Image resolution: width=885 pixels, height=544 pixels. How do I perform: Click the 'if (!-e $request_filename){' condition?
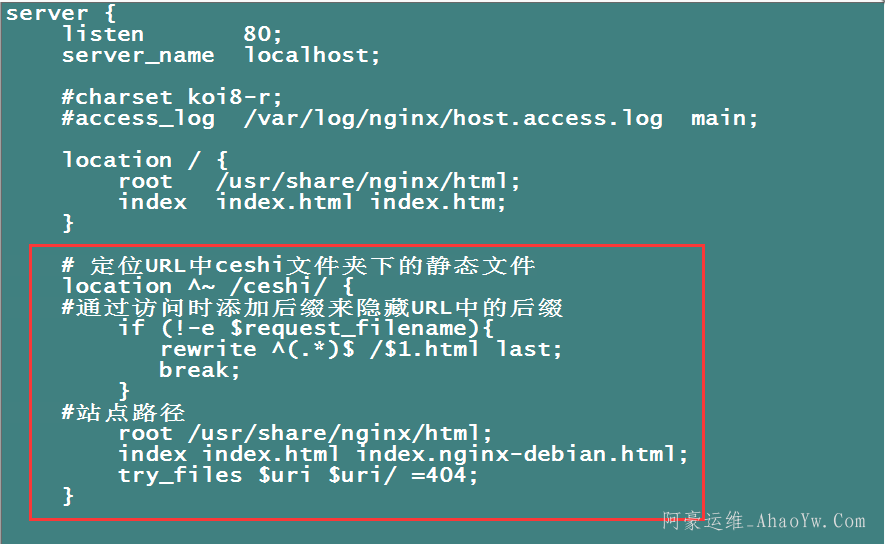[306, 328]
